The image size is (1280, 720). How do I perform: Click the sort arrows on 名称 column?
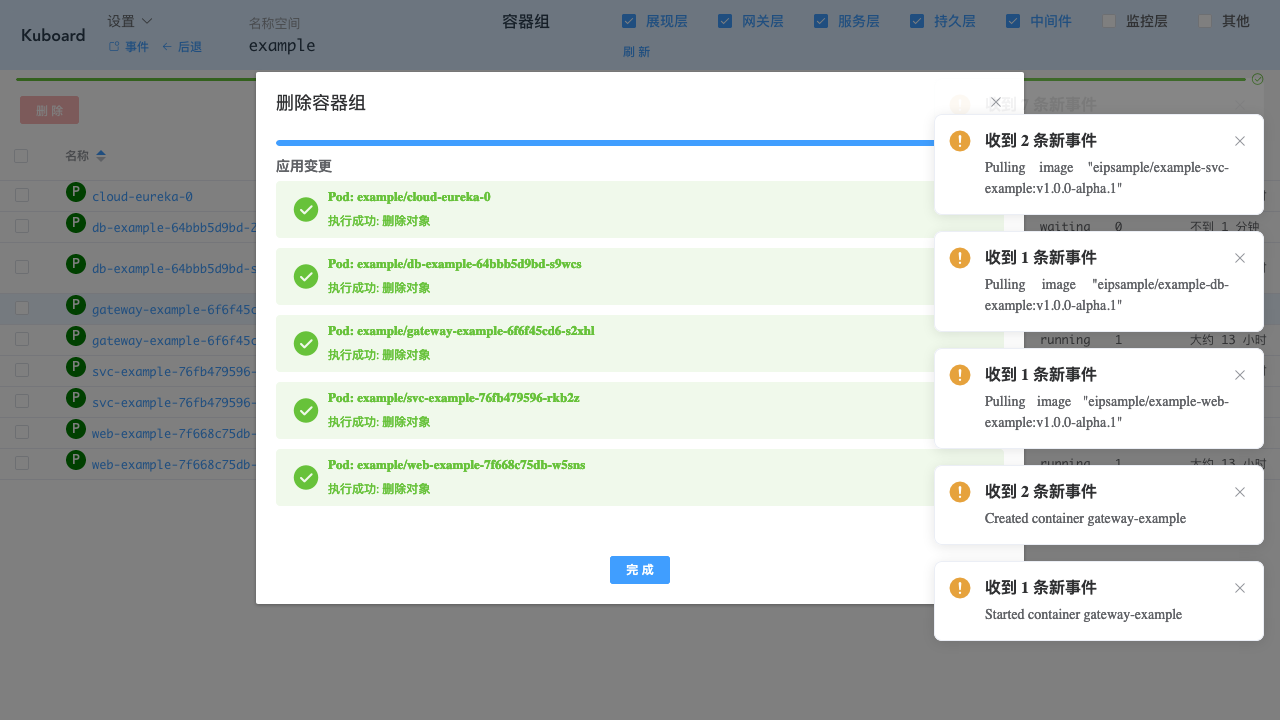101,156
